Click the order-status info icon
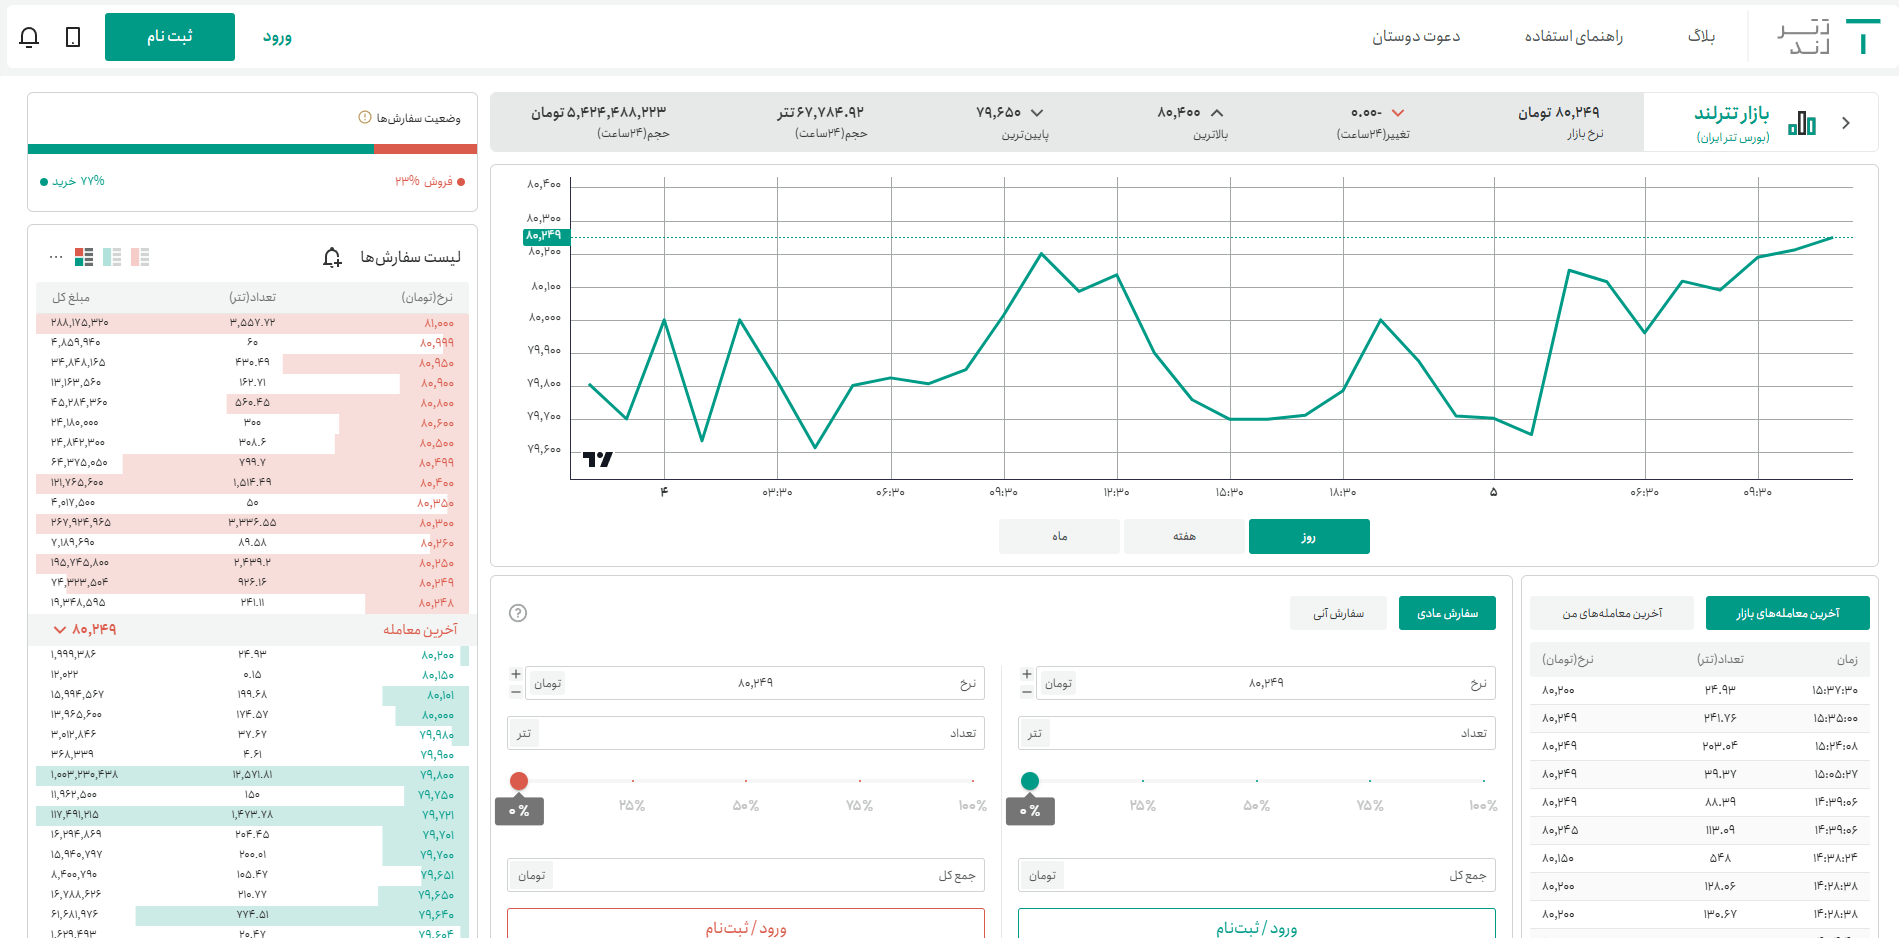 click(x=365, y=117)
